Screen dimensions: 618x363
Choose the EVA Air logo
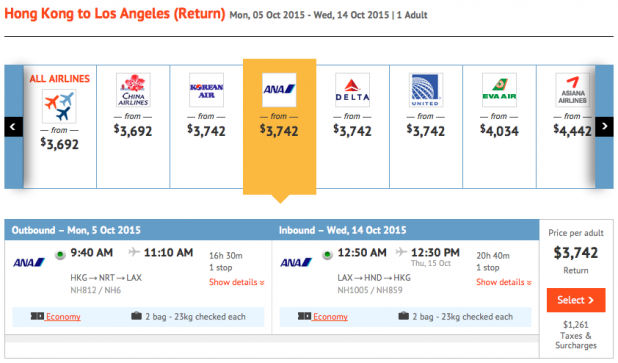click(x=499, y=90)
